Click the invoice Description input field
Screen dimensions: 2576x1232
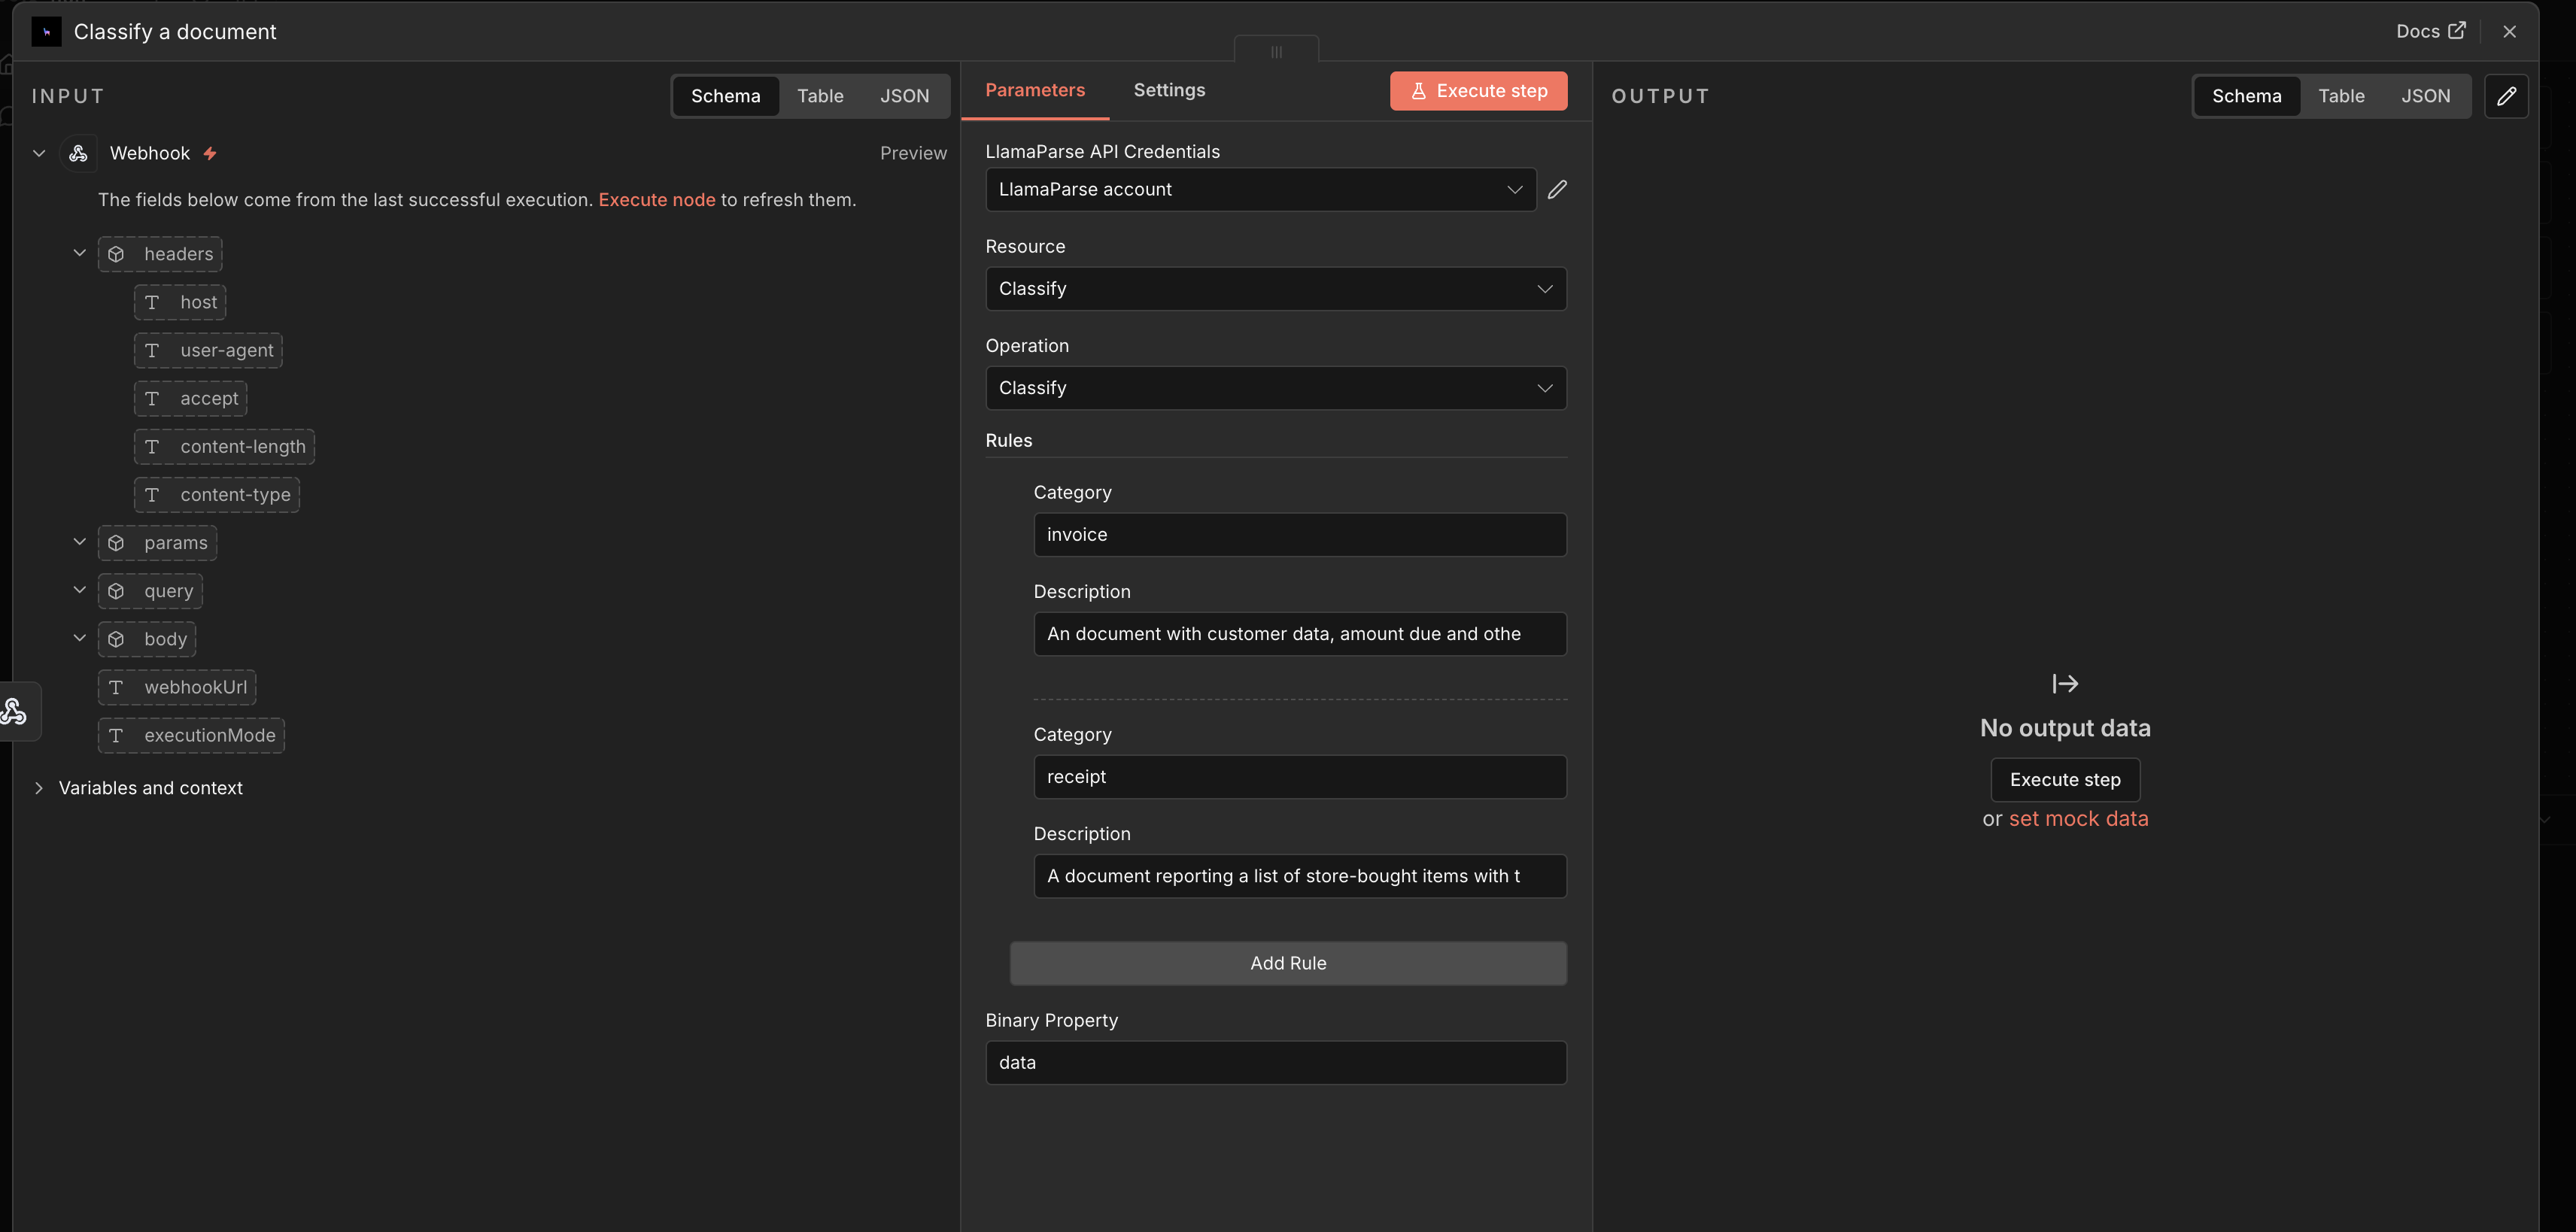click(1300, 633)
